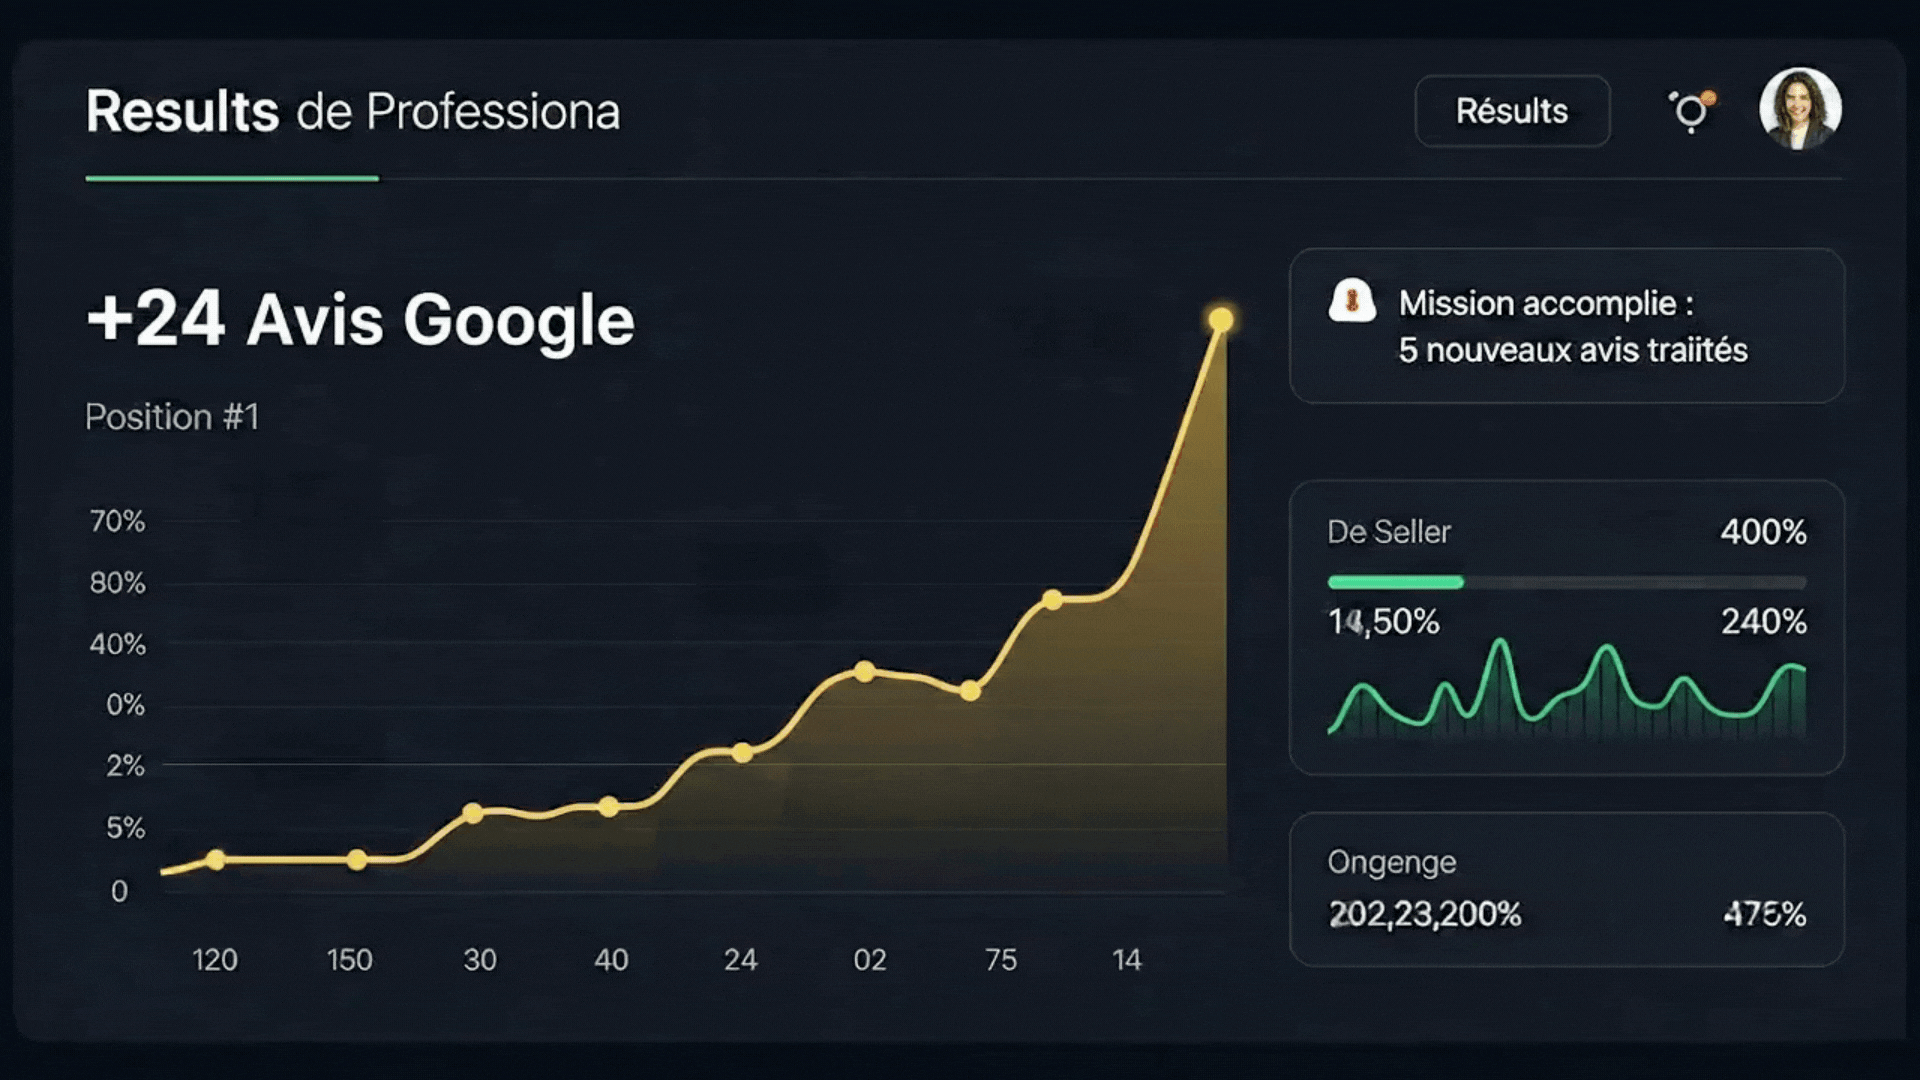This screenshot has height=1080, width=1920.
Task: Click the De Seller green progress bar
Action: tap(1395, 582)
